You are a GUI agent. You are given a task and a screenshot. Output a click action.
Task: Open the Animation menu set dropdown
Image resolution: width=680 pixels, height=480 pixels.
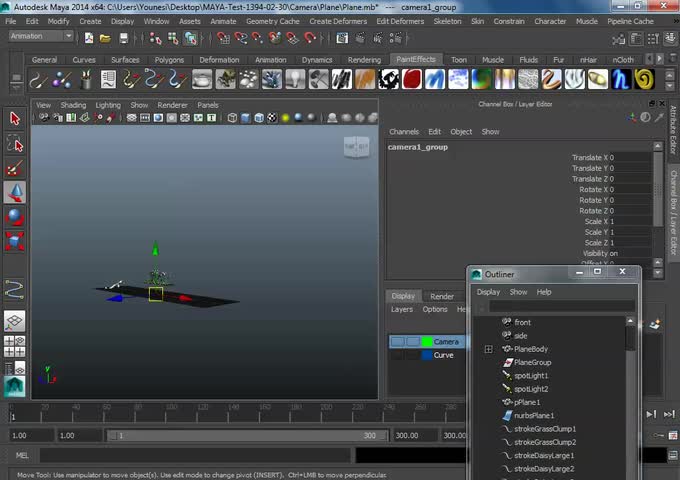pos(41,36)
